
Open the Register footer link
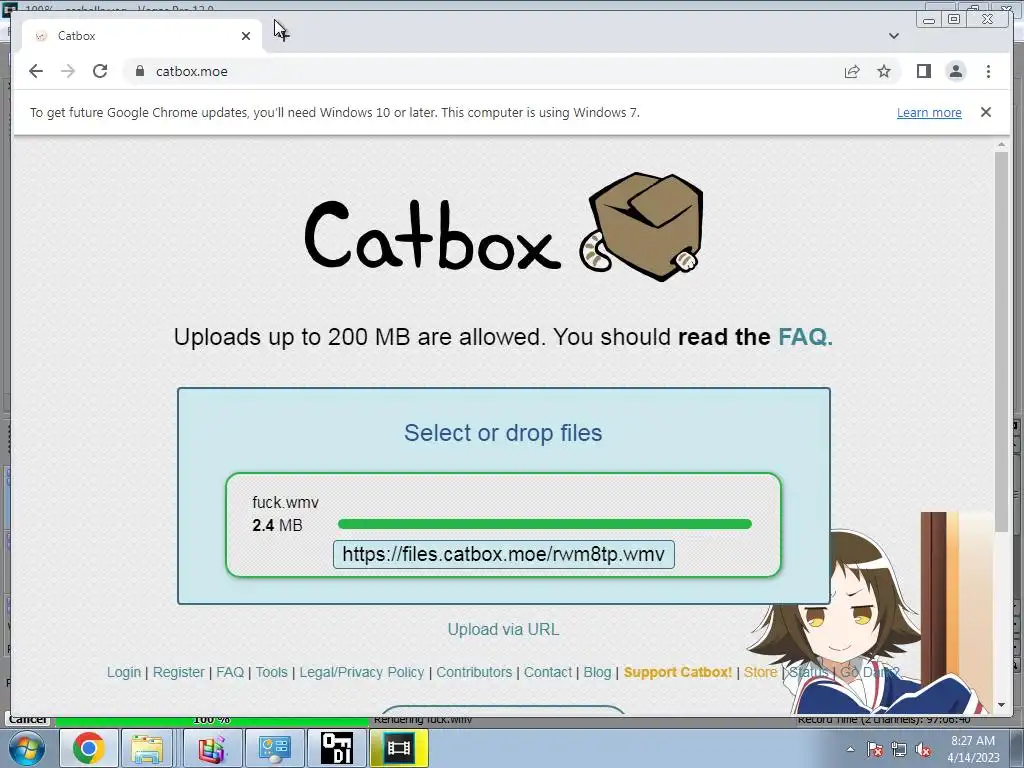tap(178, 672)
